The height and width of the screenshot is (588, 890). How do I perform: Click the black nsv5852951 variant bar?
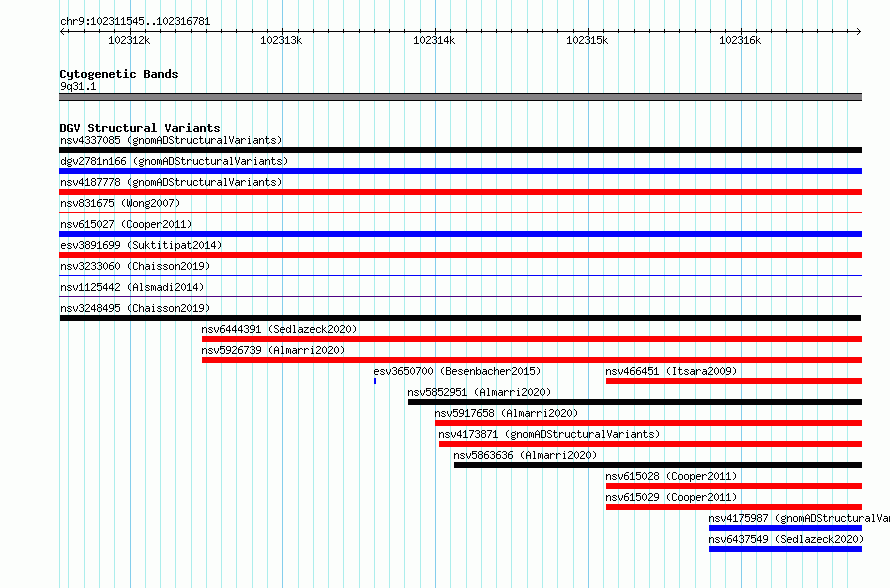[635, 402]
